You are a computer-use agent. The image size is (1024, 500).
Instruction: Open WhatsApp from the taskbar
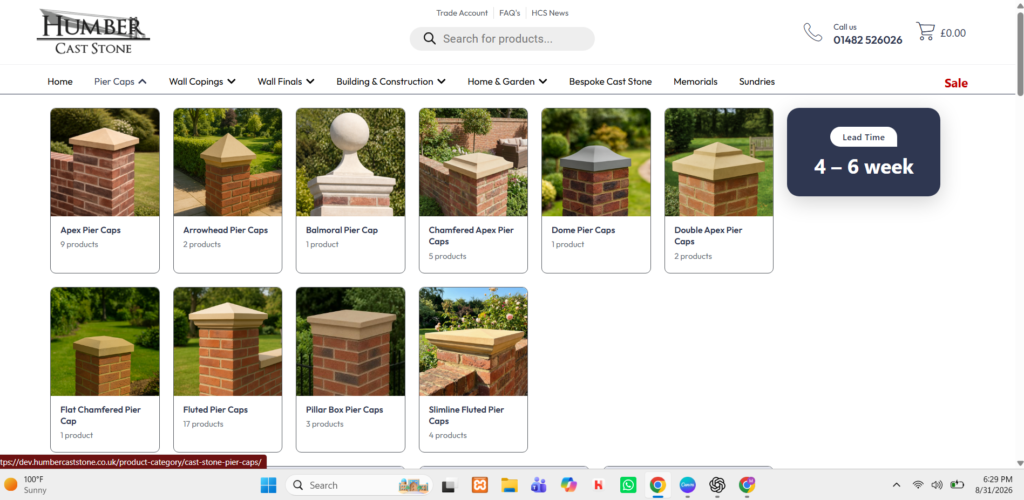pyautogui.click(x=628, y=485)
